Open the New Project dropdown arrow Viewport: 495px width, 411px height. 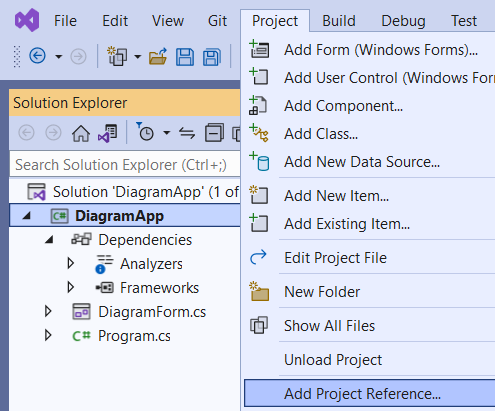137,57
